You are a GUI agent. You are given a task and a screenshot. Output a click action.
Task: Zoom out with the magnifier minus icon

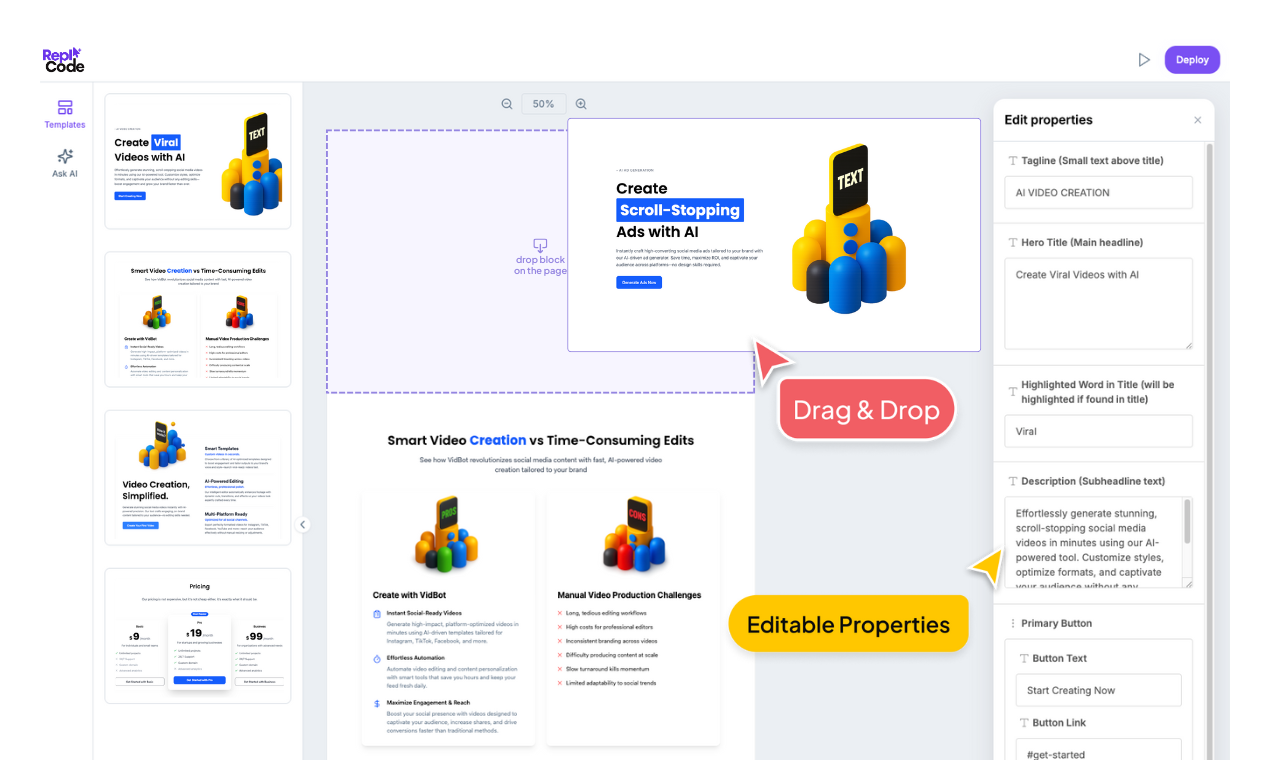click(x=507, y=104)
